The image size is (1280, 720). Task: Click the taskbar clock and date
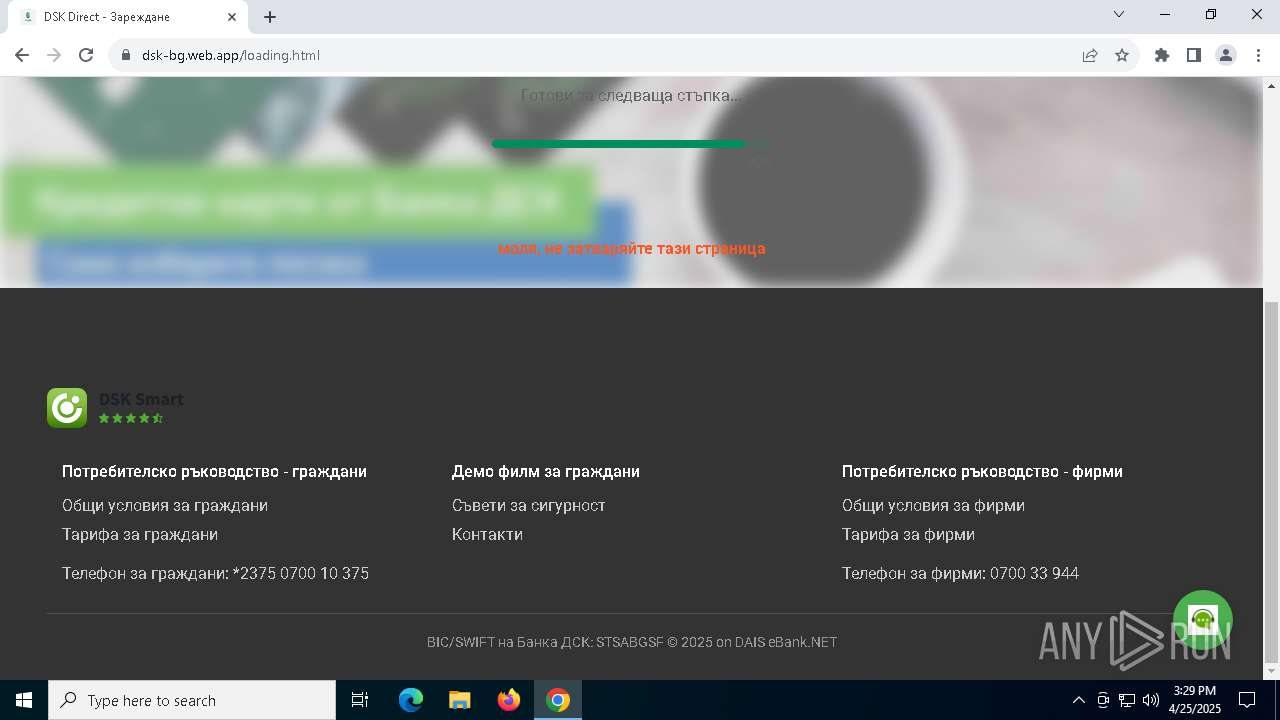(x=1195, y=700)
